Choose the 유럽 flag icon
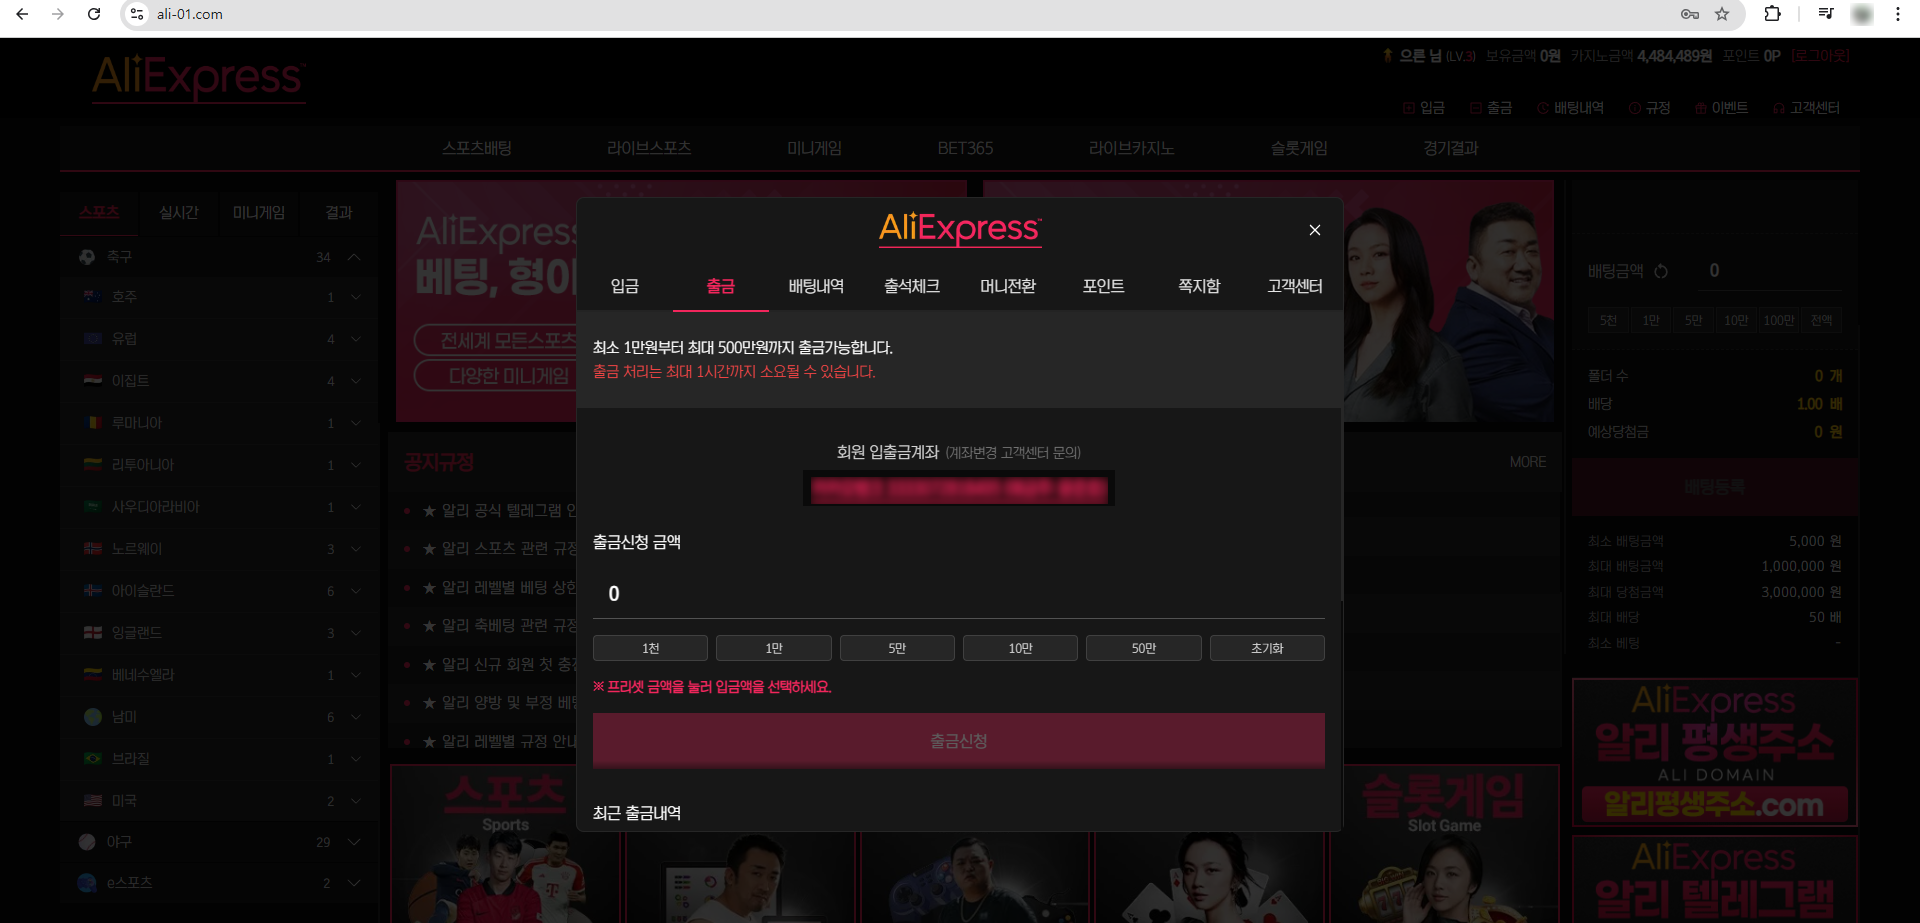The width and height of the screenshot is (1920, 923). click(93, 339)
